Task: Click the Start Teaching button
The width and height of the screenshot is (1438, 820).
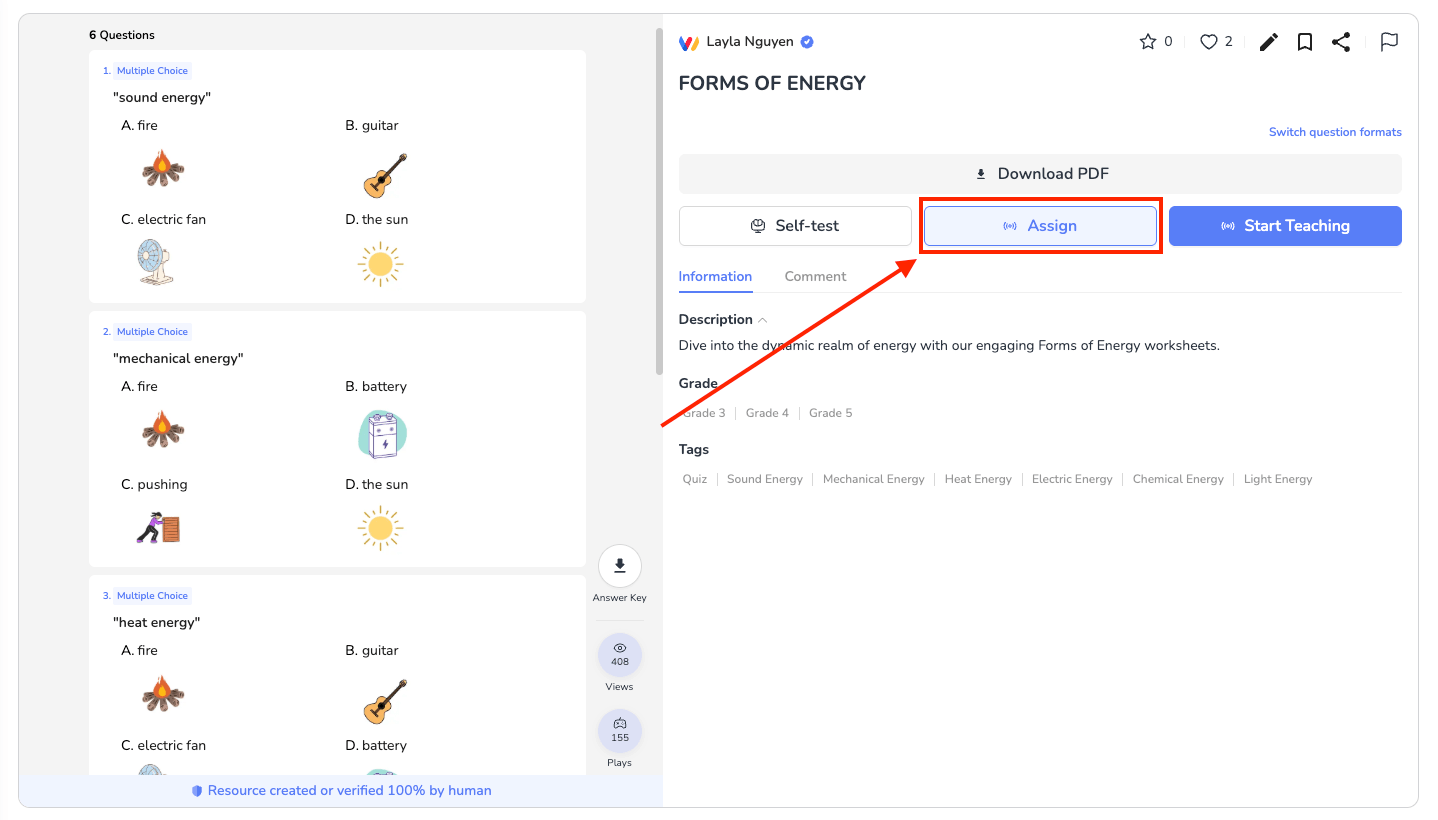Action: tap(1285, 226)
